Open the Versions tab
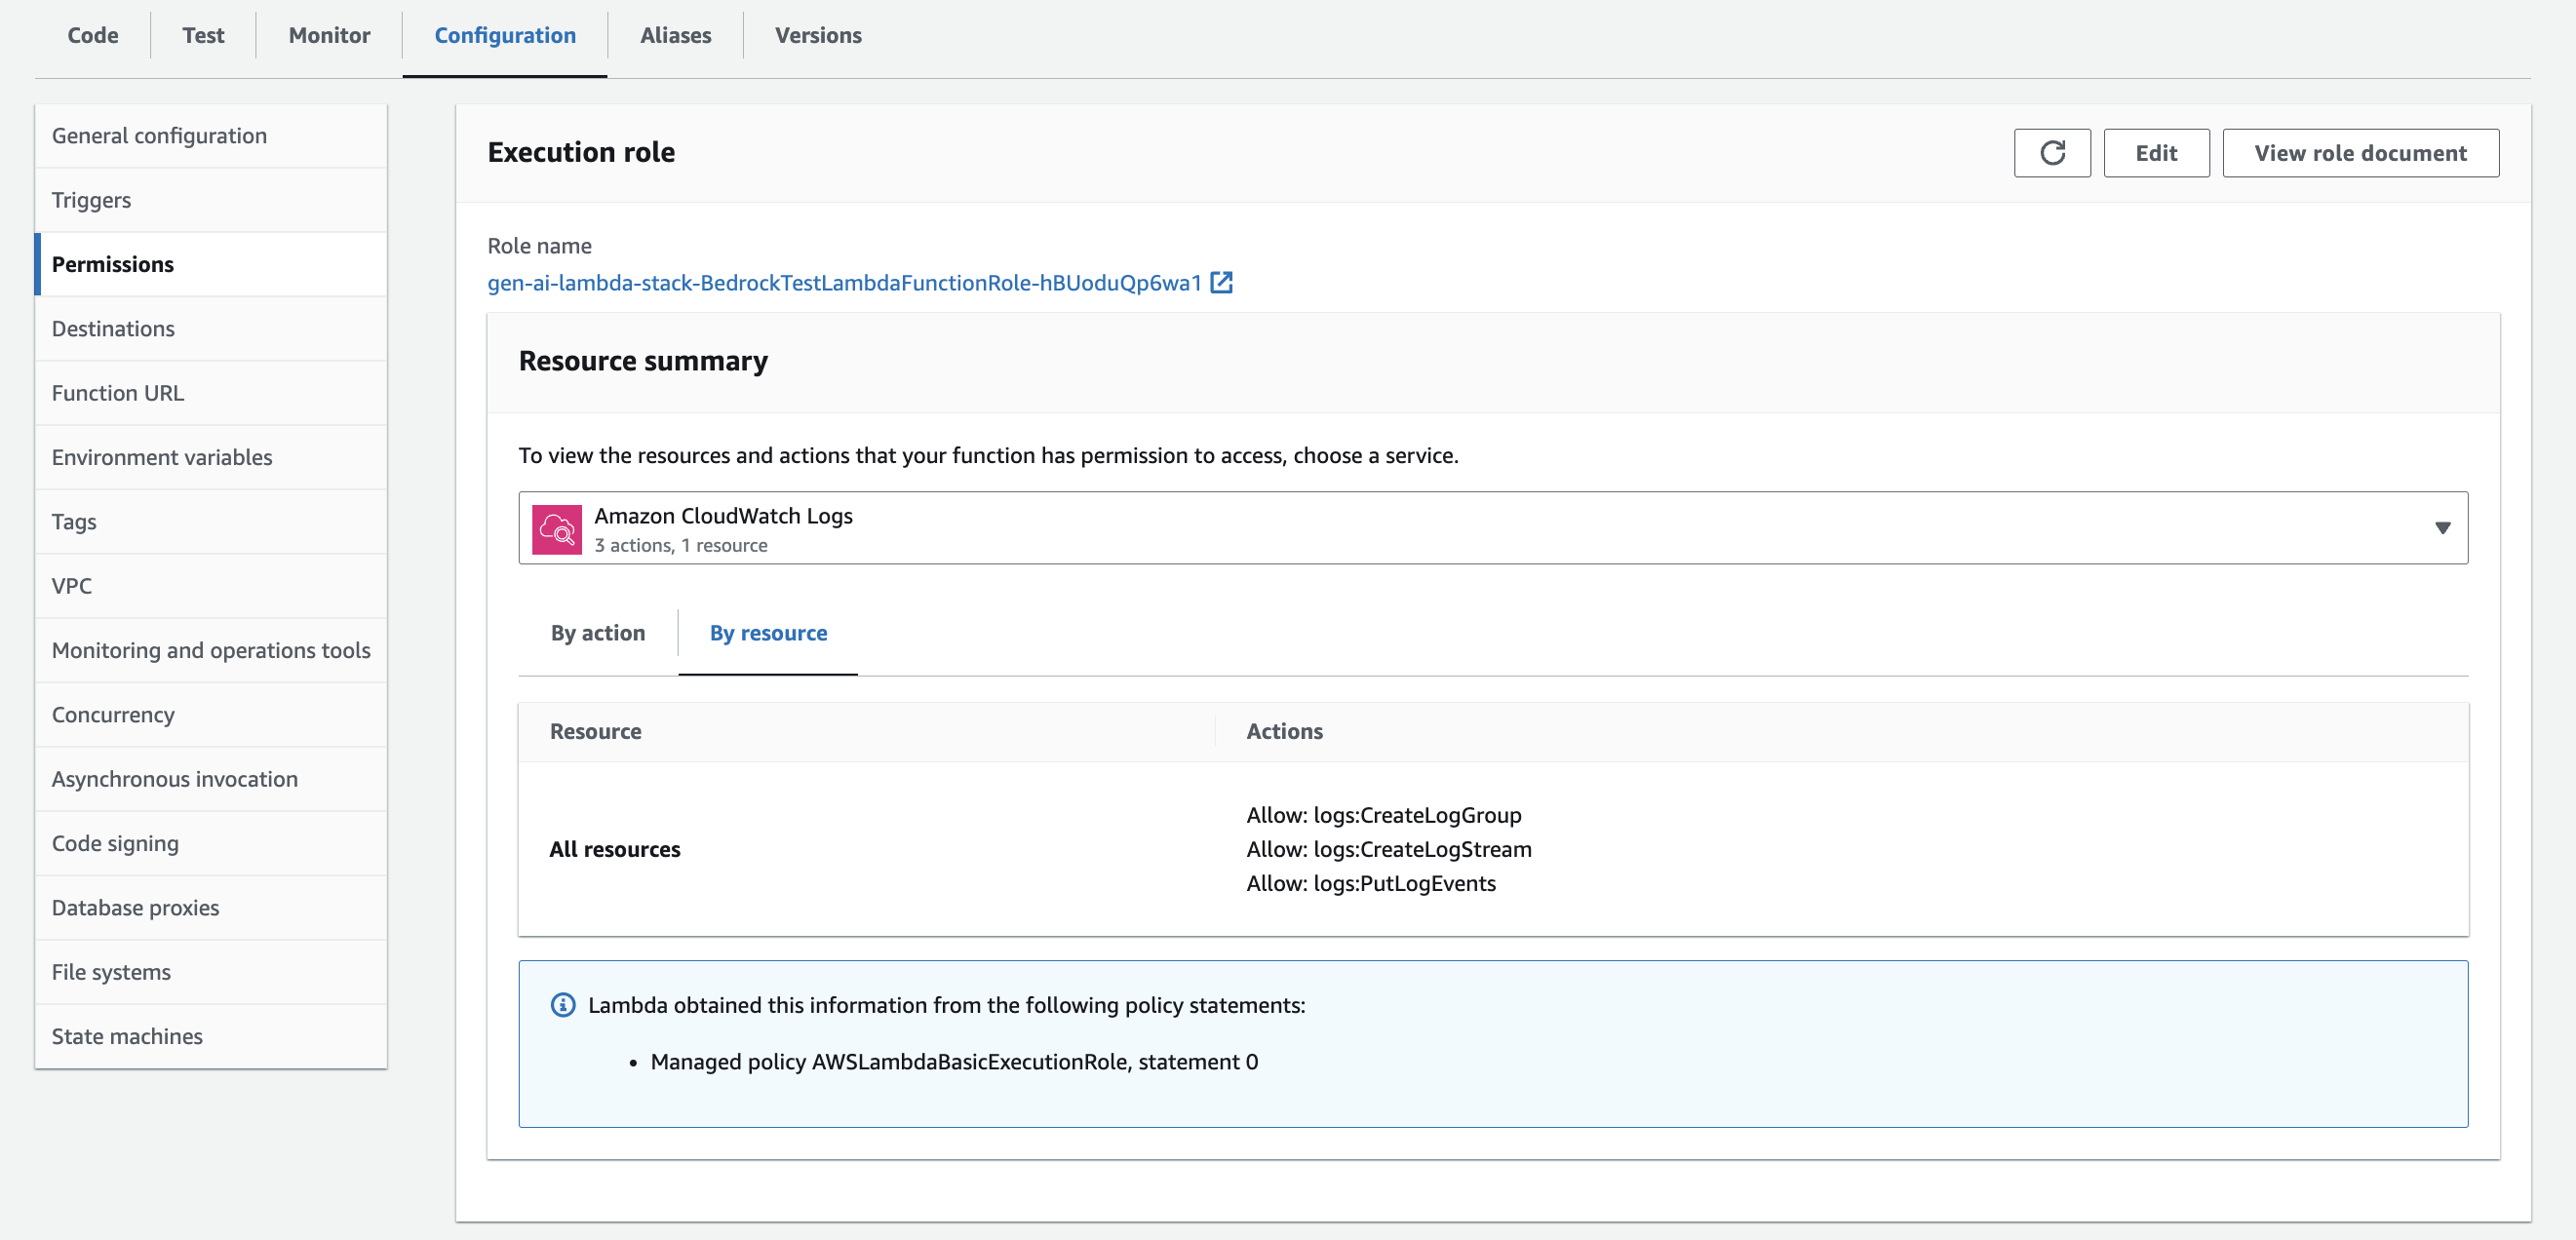 pyautogui.click(x=817, y=35)
